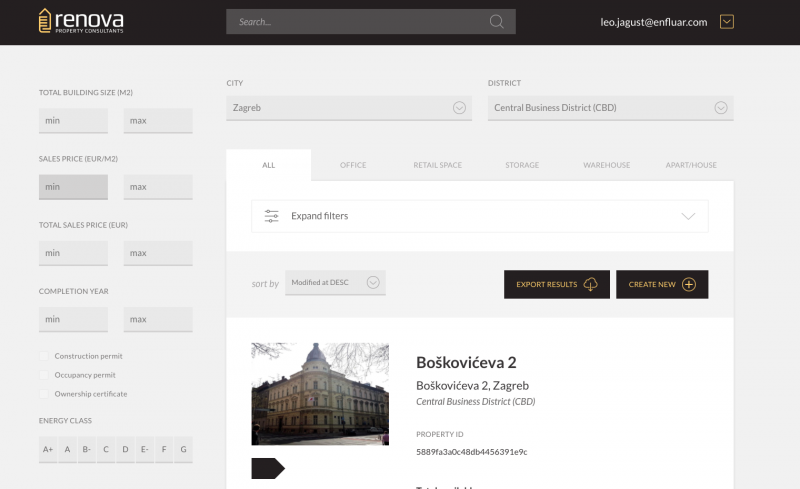Switch to the ALL tab
800x489 pixels.
[269, 165]
